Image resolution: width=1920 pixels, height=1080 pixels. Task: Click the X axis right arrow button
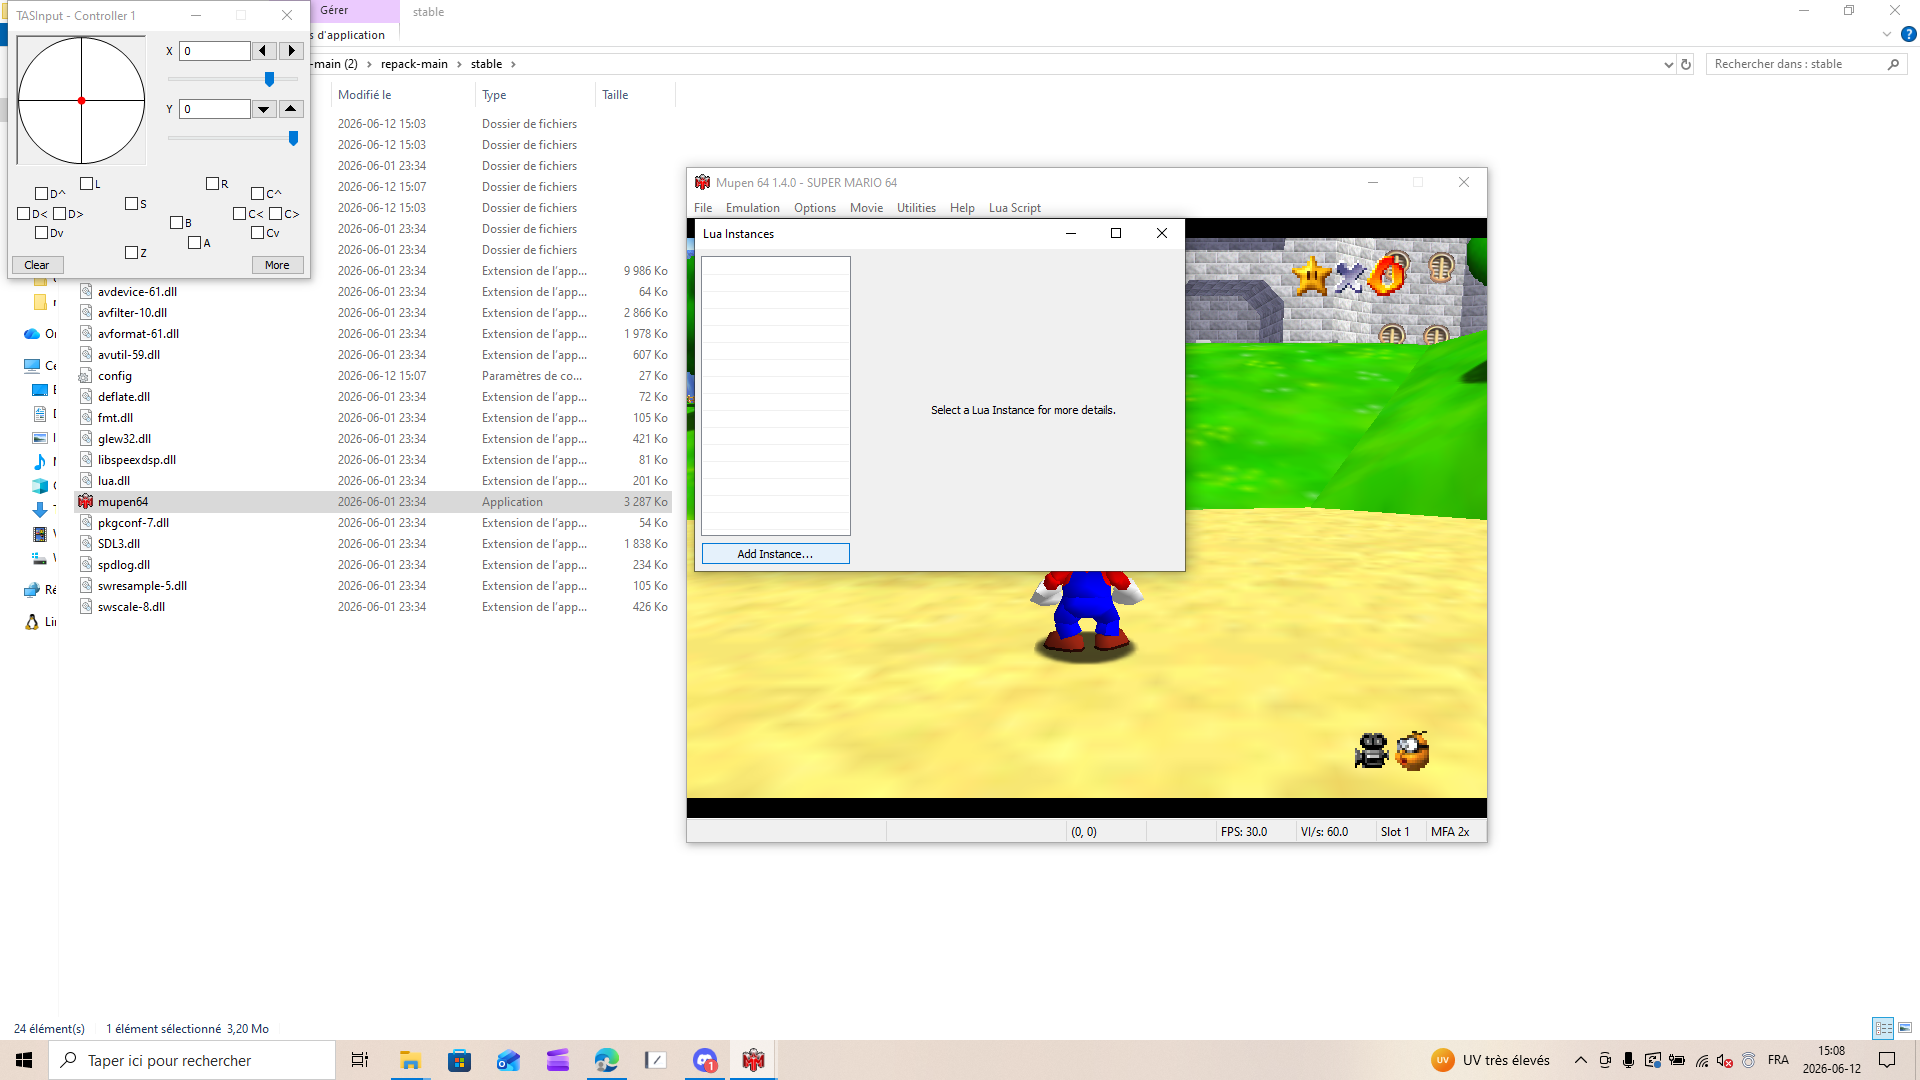291,51
